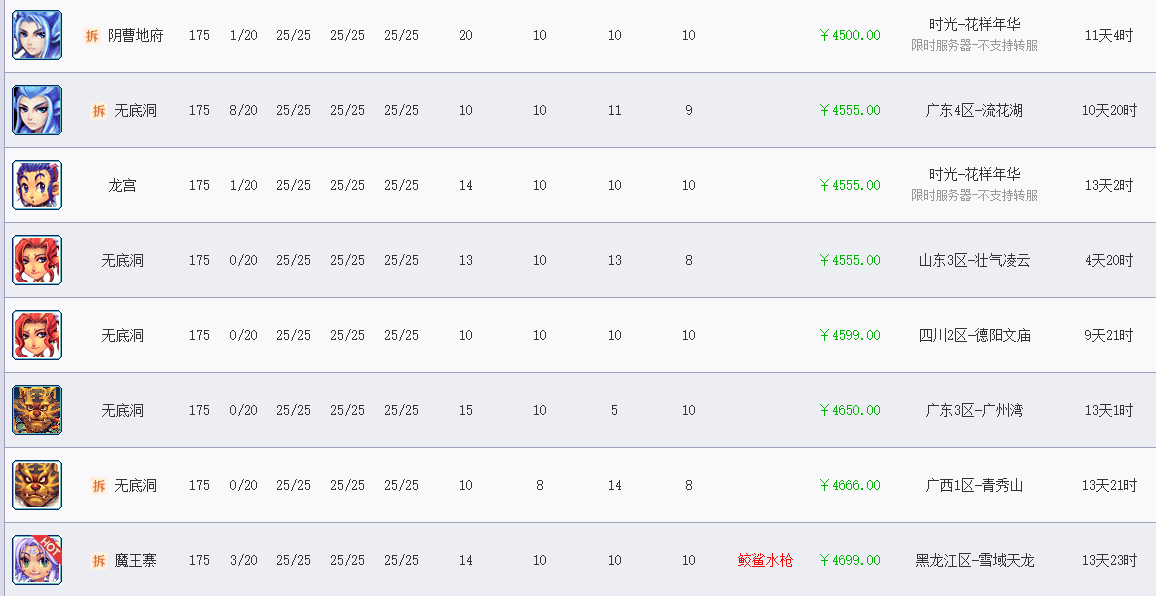This screenshot has width=1156, height=596.
Task: Click the 拆 icon beside 阴曹地府
Action: (91, 35)
